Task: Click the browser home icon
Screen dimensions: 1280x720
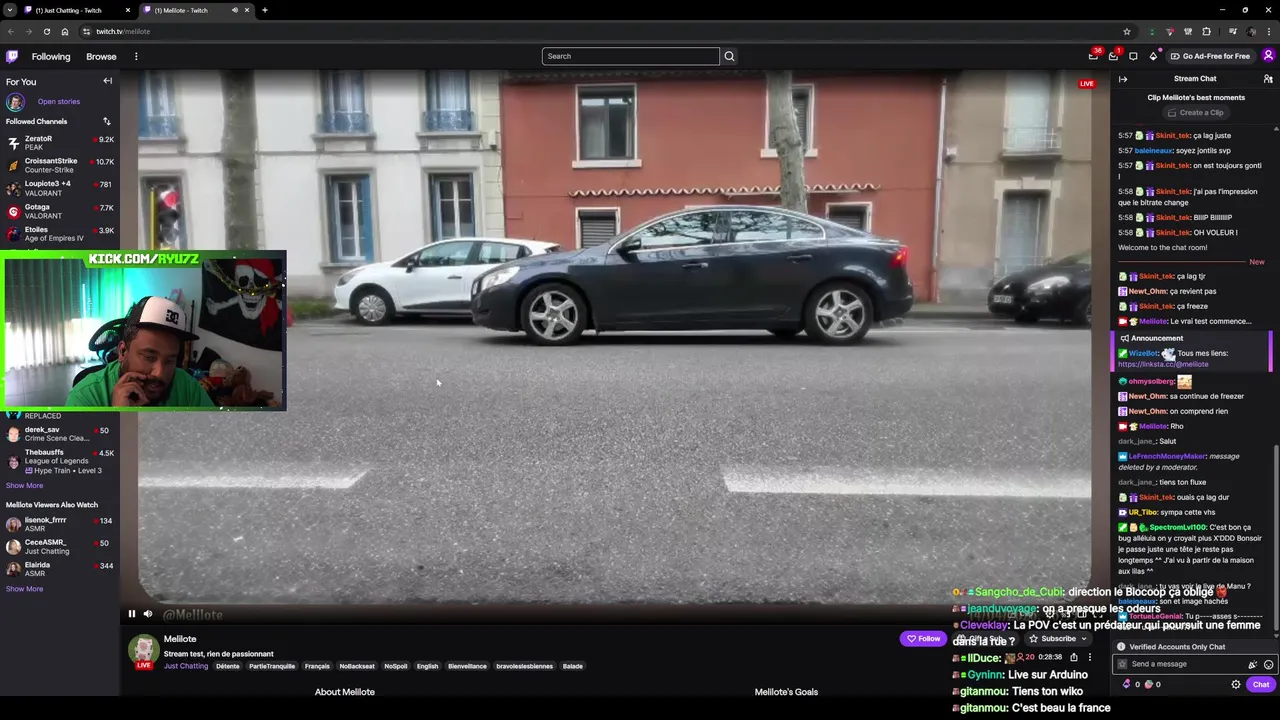Action: tap(65, 31)
